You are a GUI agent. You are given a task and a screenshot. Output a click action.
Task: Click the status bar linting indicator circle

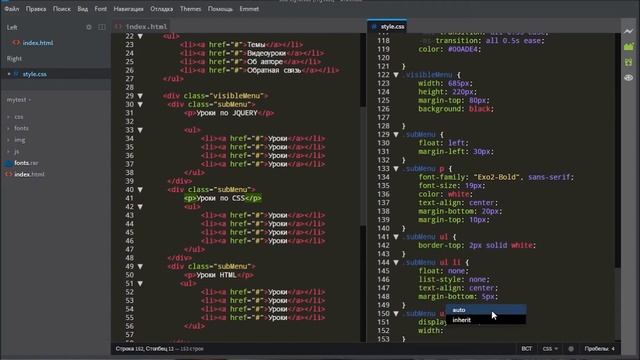click(571, 349)
